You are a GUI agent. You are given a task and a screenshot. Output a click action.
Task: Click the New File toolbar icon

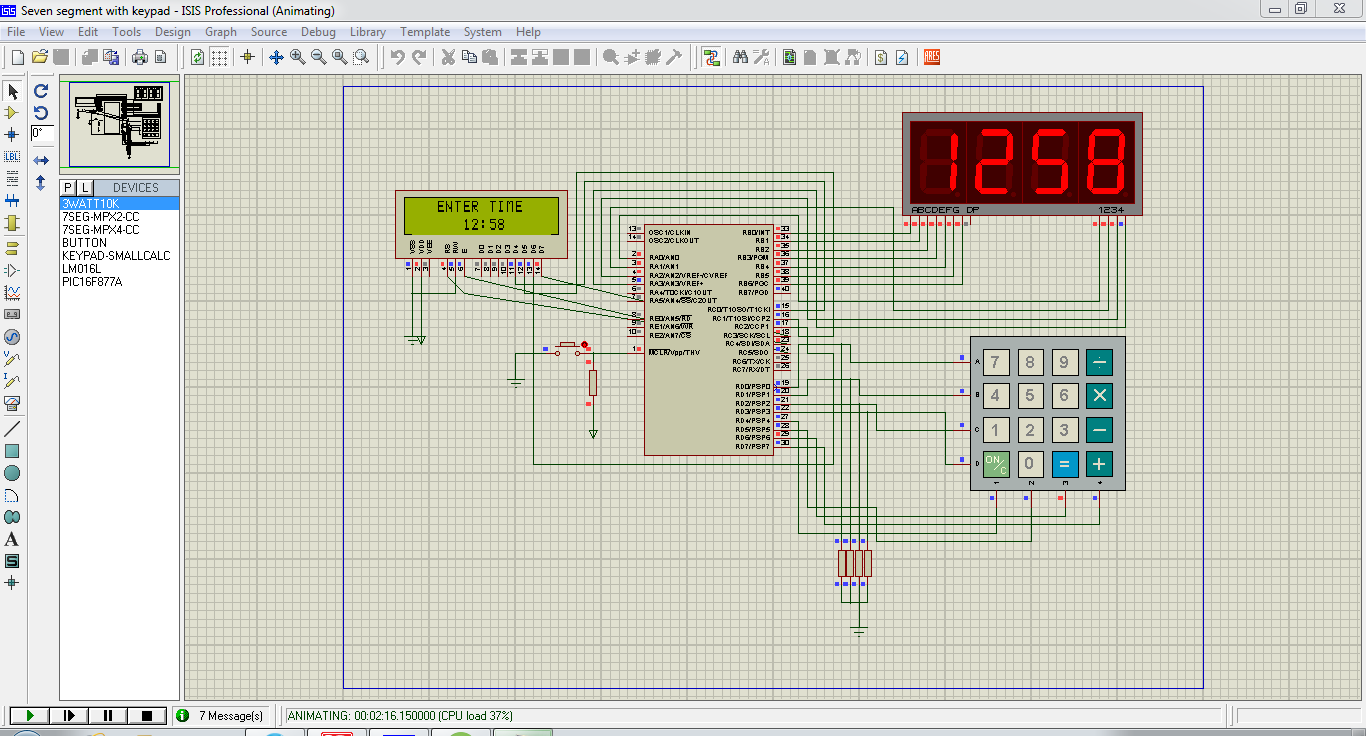click(18, 57)
